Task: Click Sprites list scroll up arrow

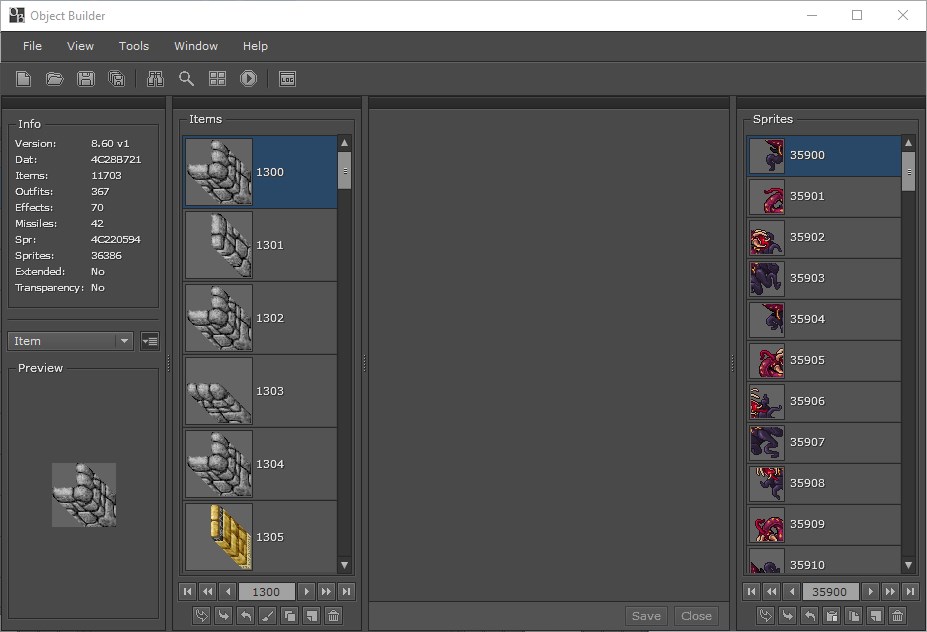Action: tap(909, 143)
